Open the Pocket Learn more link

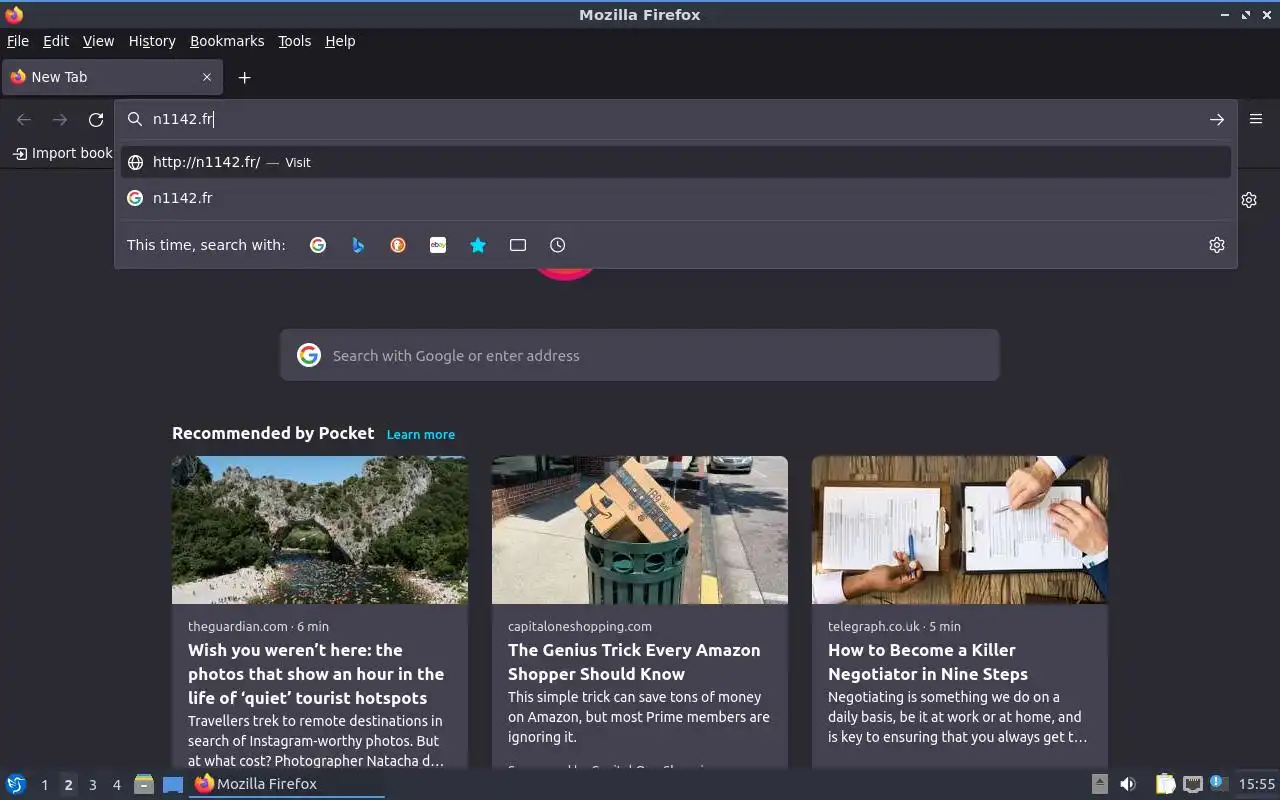coord(421,434)
